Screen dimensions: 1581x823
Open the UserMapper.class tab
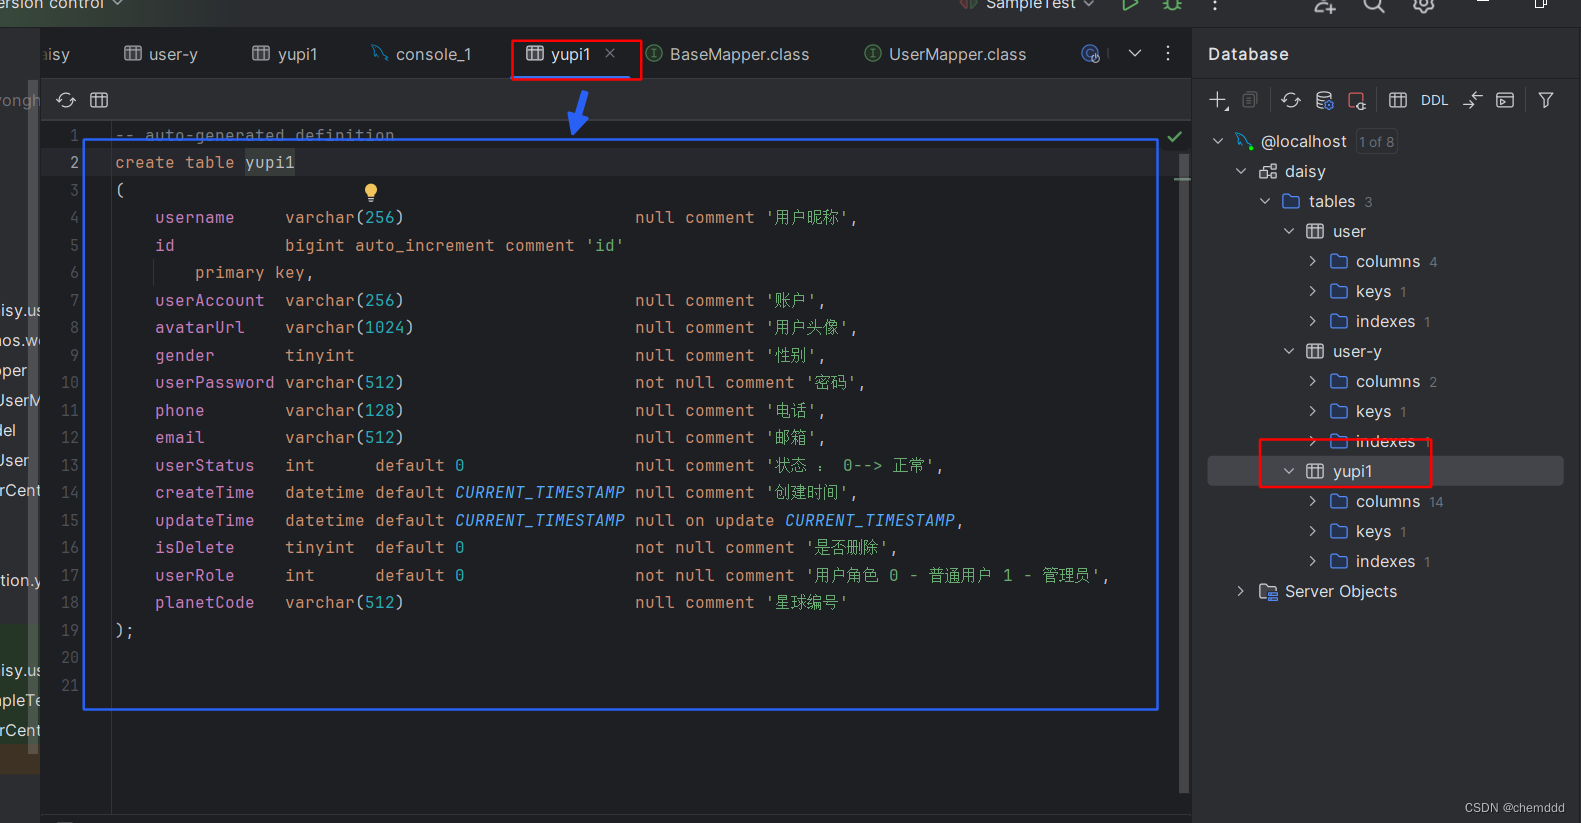pos(946,54)
